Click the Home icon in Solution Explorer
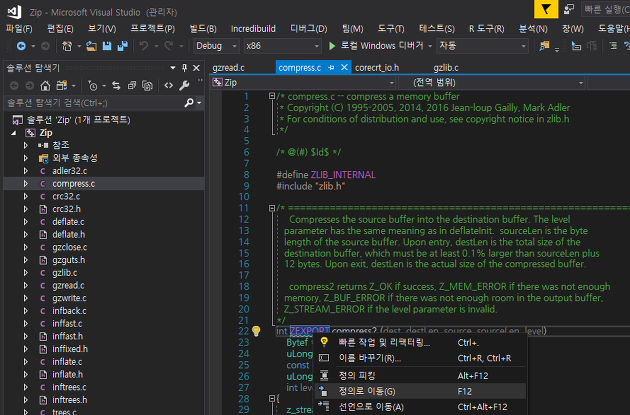The height and width of the screenshot is (415, 630). [45, 86]
